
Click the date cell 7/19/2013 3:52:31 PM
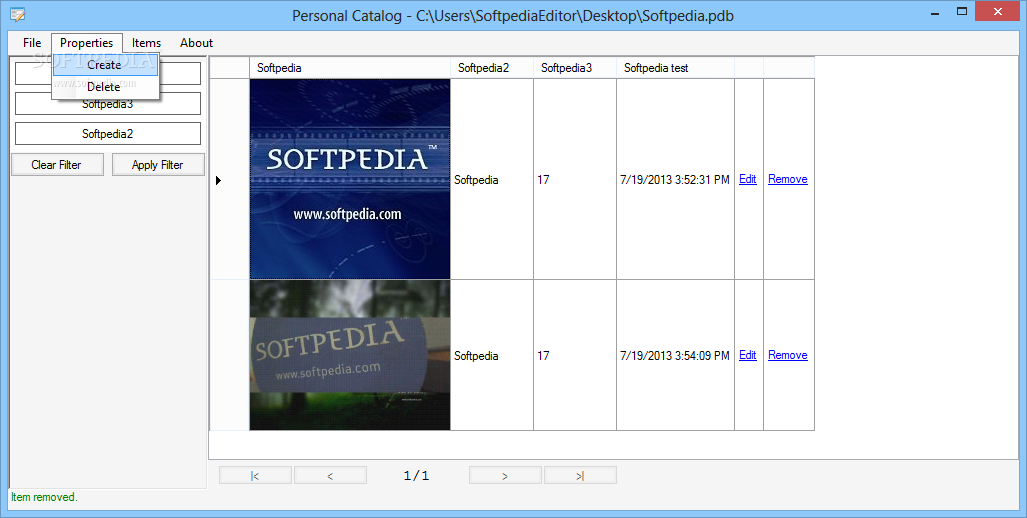675,179
